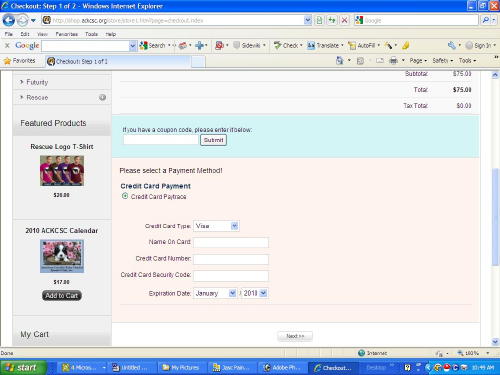Click the 2010 ACKCSC Calendar title link
Screen dimensions: 500x375
[62, 231]
